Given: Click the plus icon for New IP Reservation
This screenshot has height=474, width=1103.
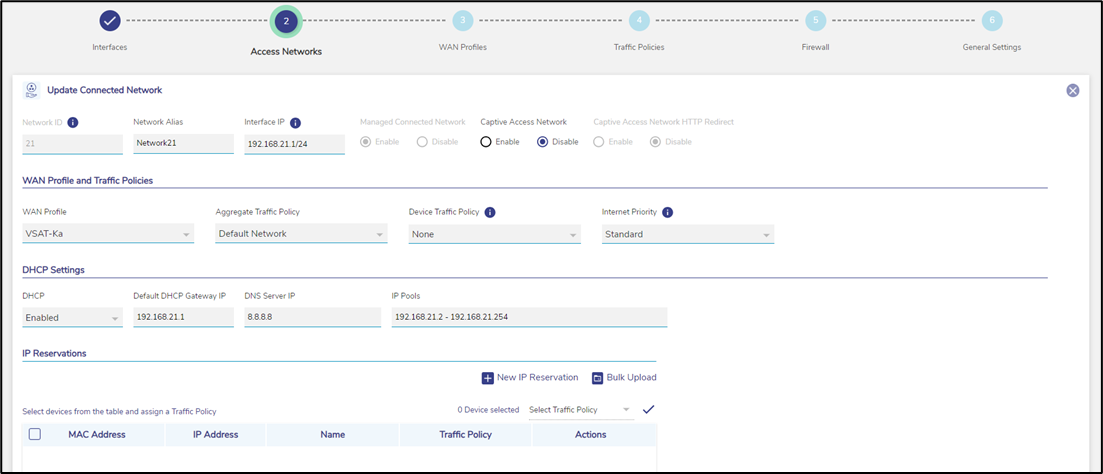Looking at the screenshot, I should click(x=487, y=378).
